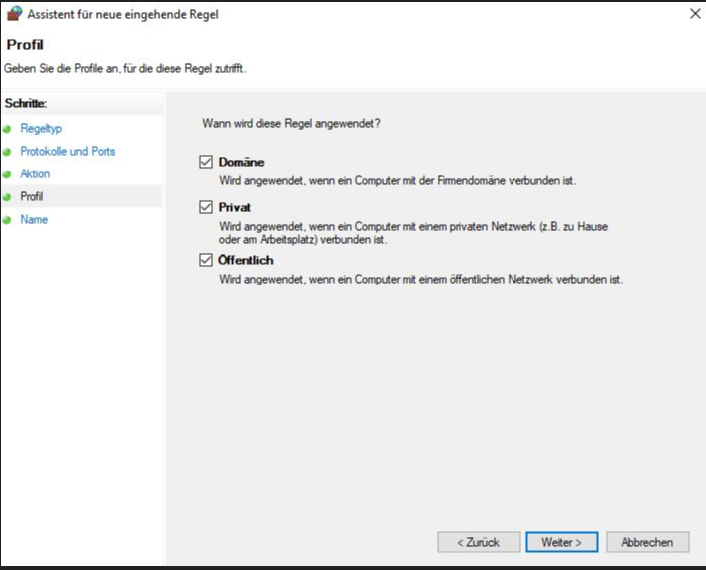Click the green bullet beside Aktion
Image resolution: width=706 pixels, height=570 pixels.
click(8, 174)
